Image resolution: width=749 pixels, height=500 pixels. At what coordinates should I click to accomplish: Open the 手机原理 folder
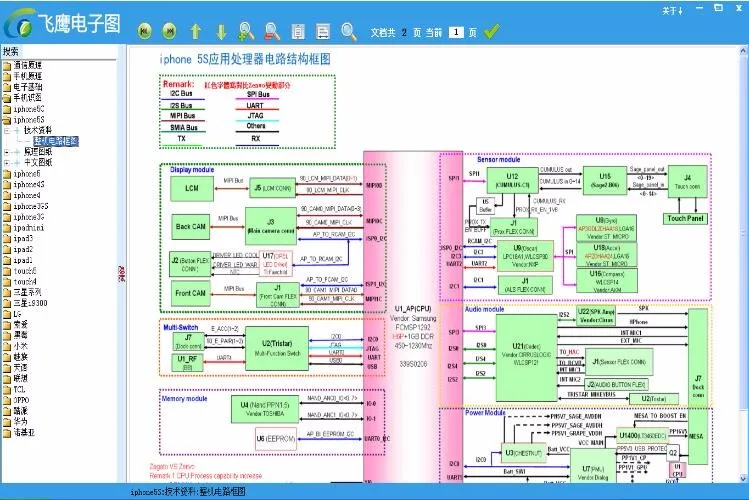coord(22,76)
